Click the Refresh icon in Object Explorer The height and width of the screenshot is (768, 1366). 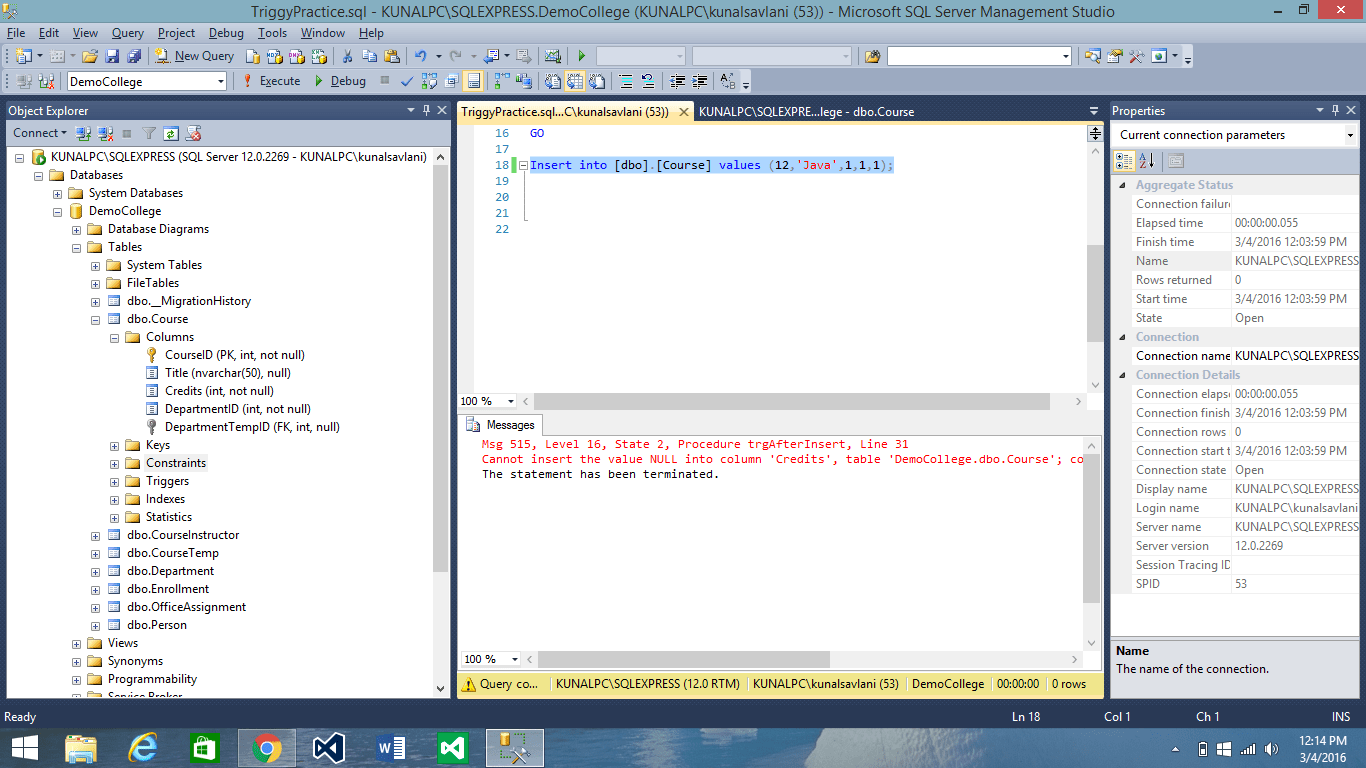tap(171, 133)
